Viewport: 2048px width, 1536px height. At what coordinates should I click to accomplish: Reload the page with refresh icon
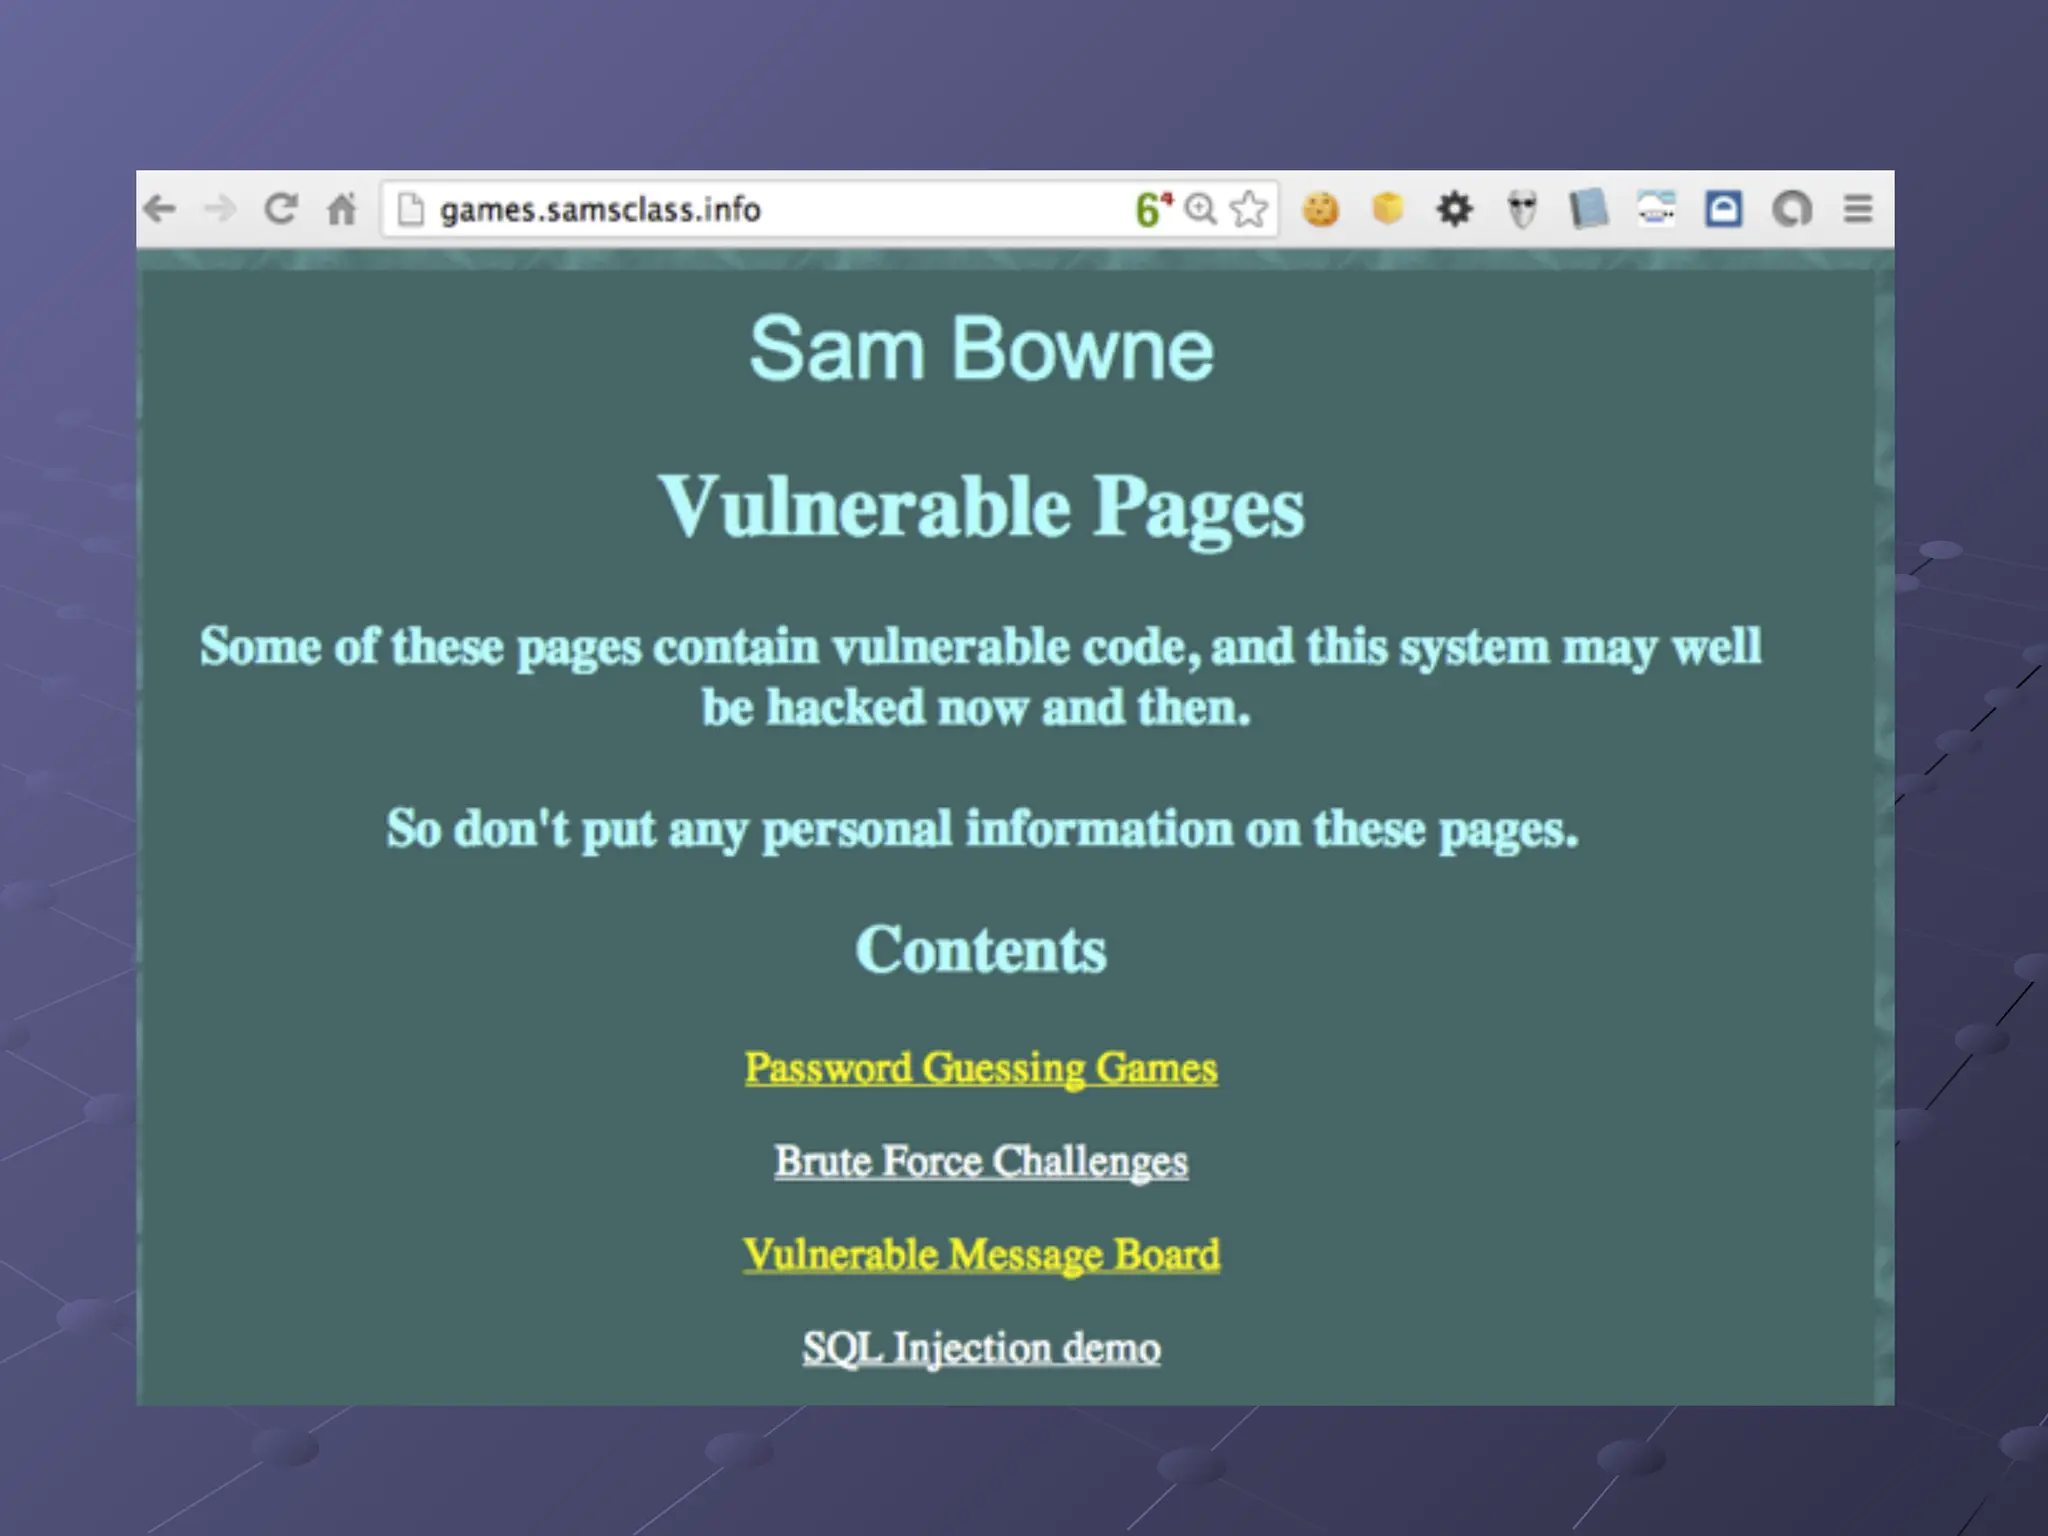(281, 209)
